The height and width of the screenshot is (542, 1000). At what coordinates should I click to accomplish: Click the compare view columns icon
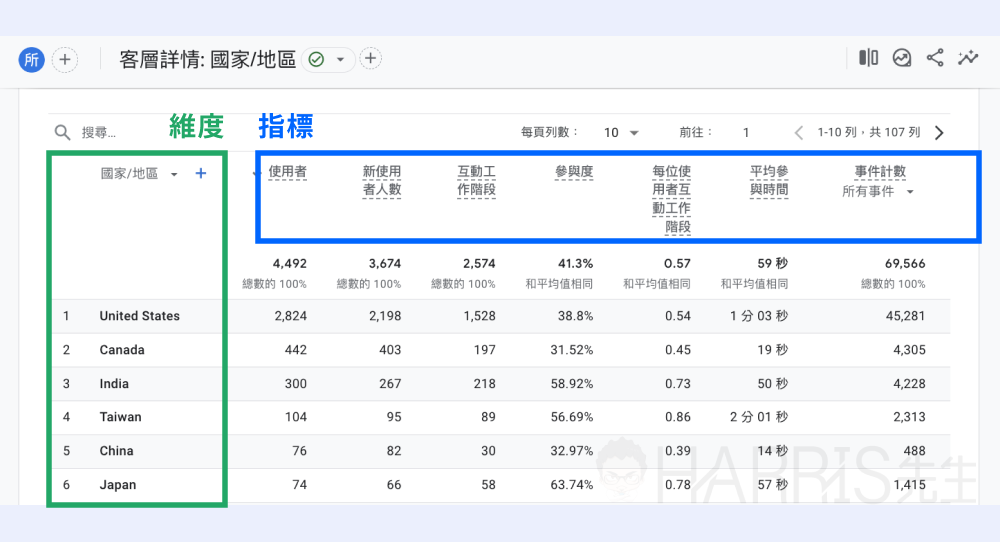point(868,58)
